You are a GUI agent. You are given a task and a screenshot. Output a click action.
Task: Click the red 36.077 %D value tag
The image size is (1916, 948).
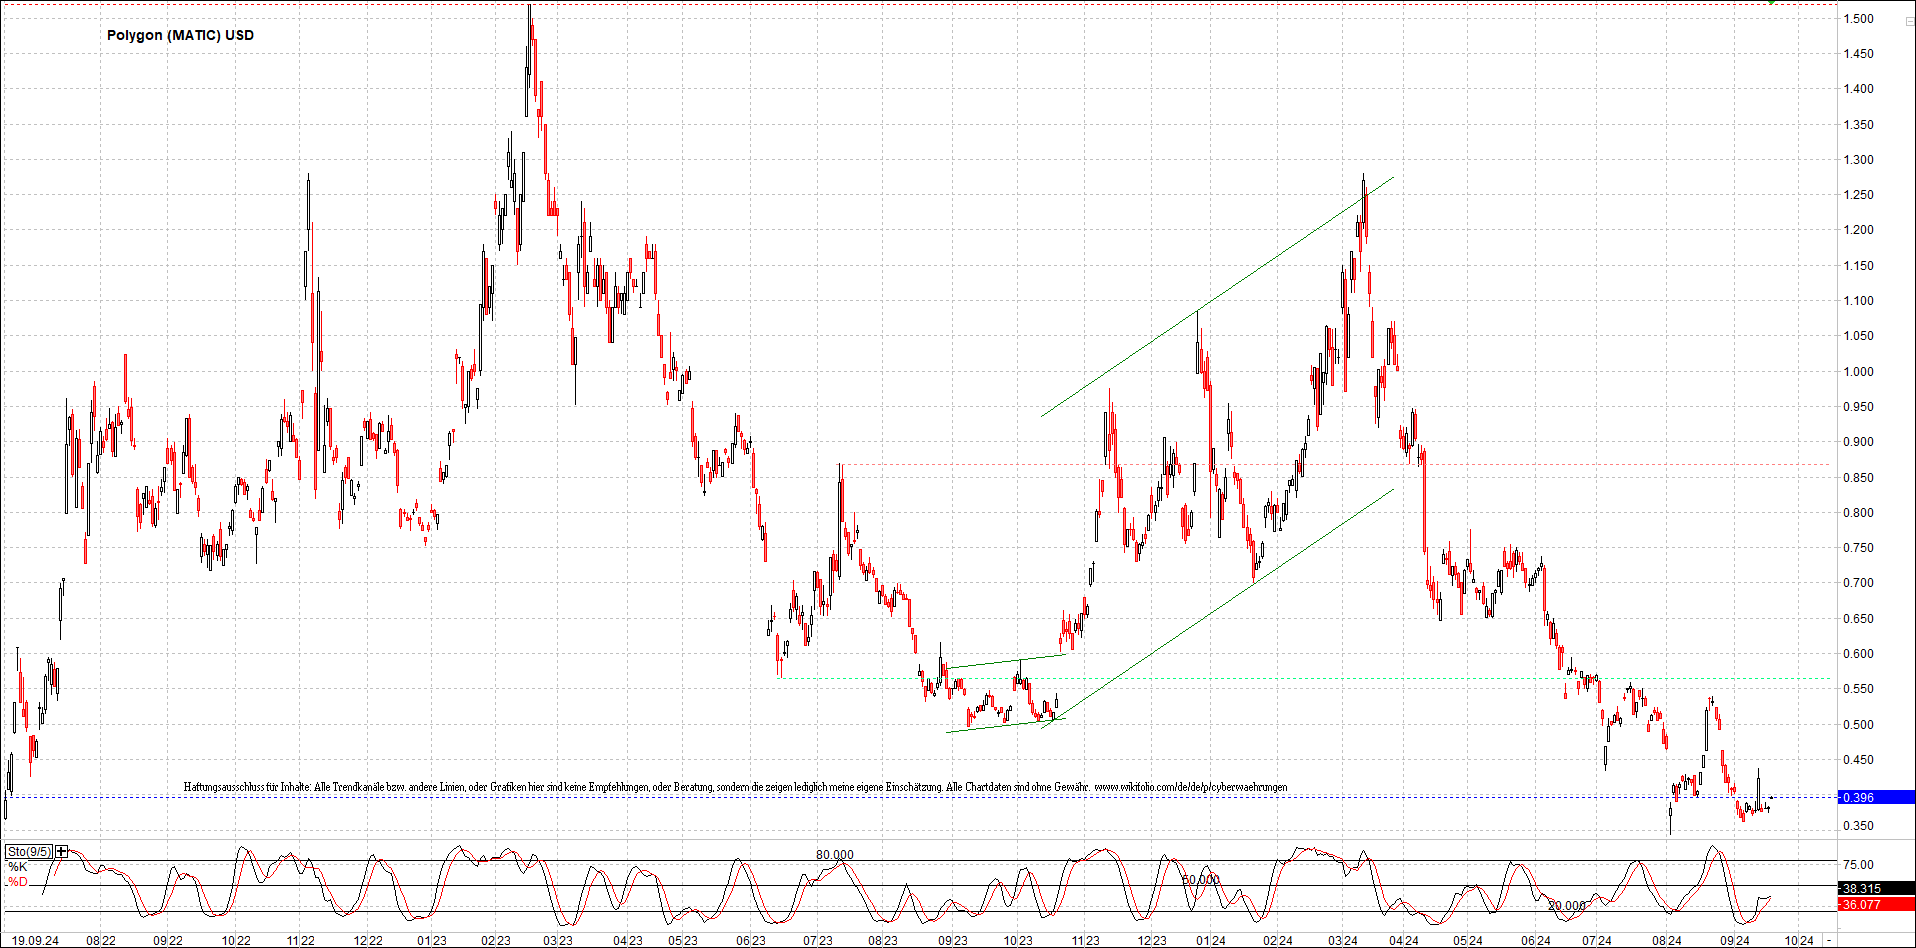click(1877, 904)
